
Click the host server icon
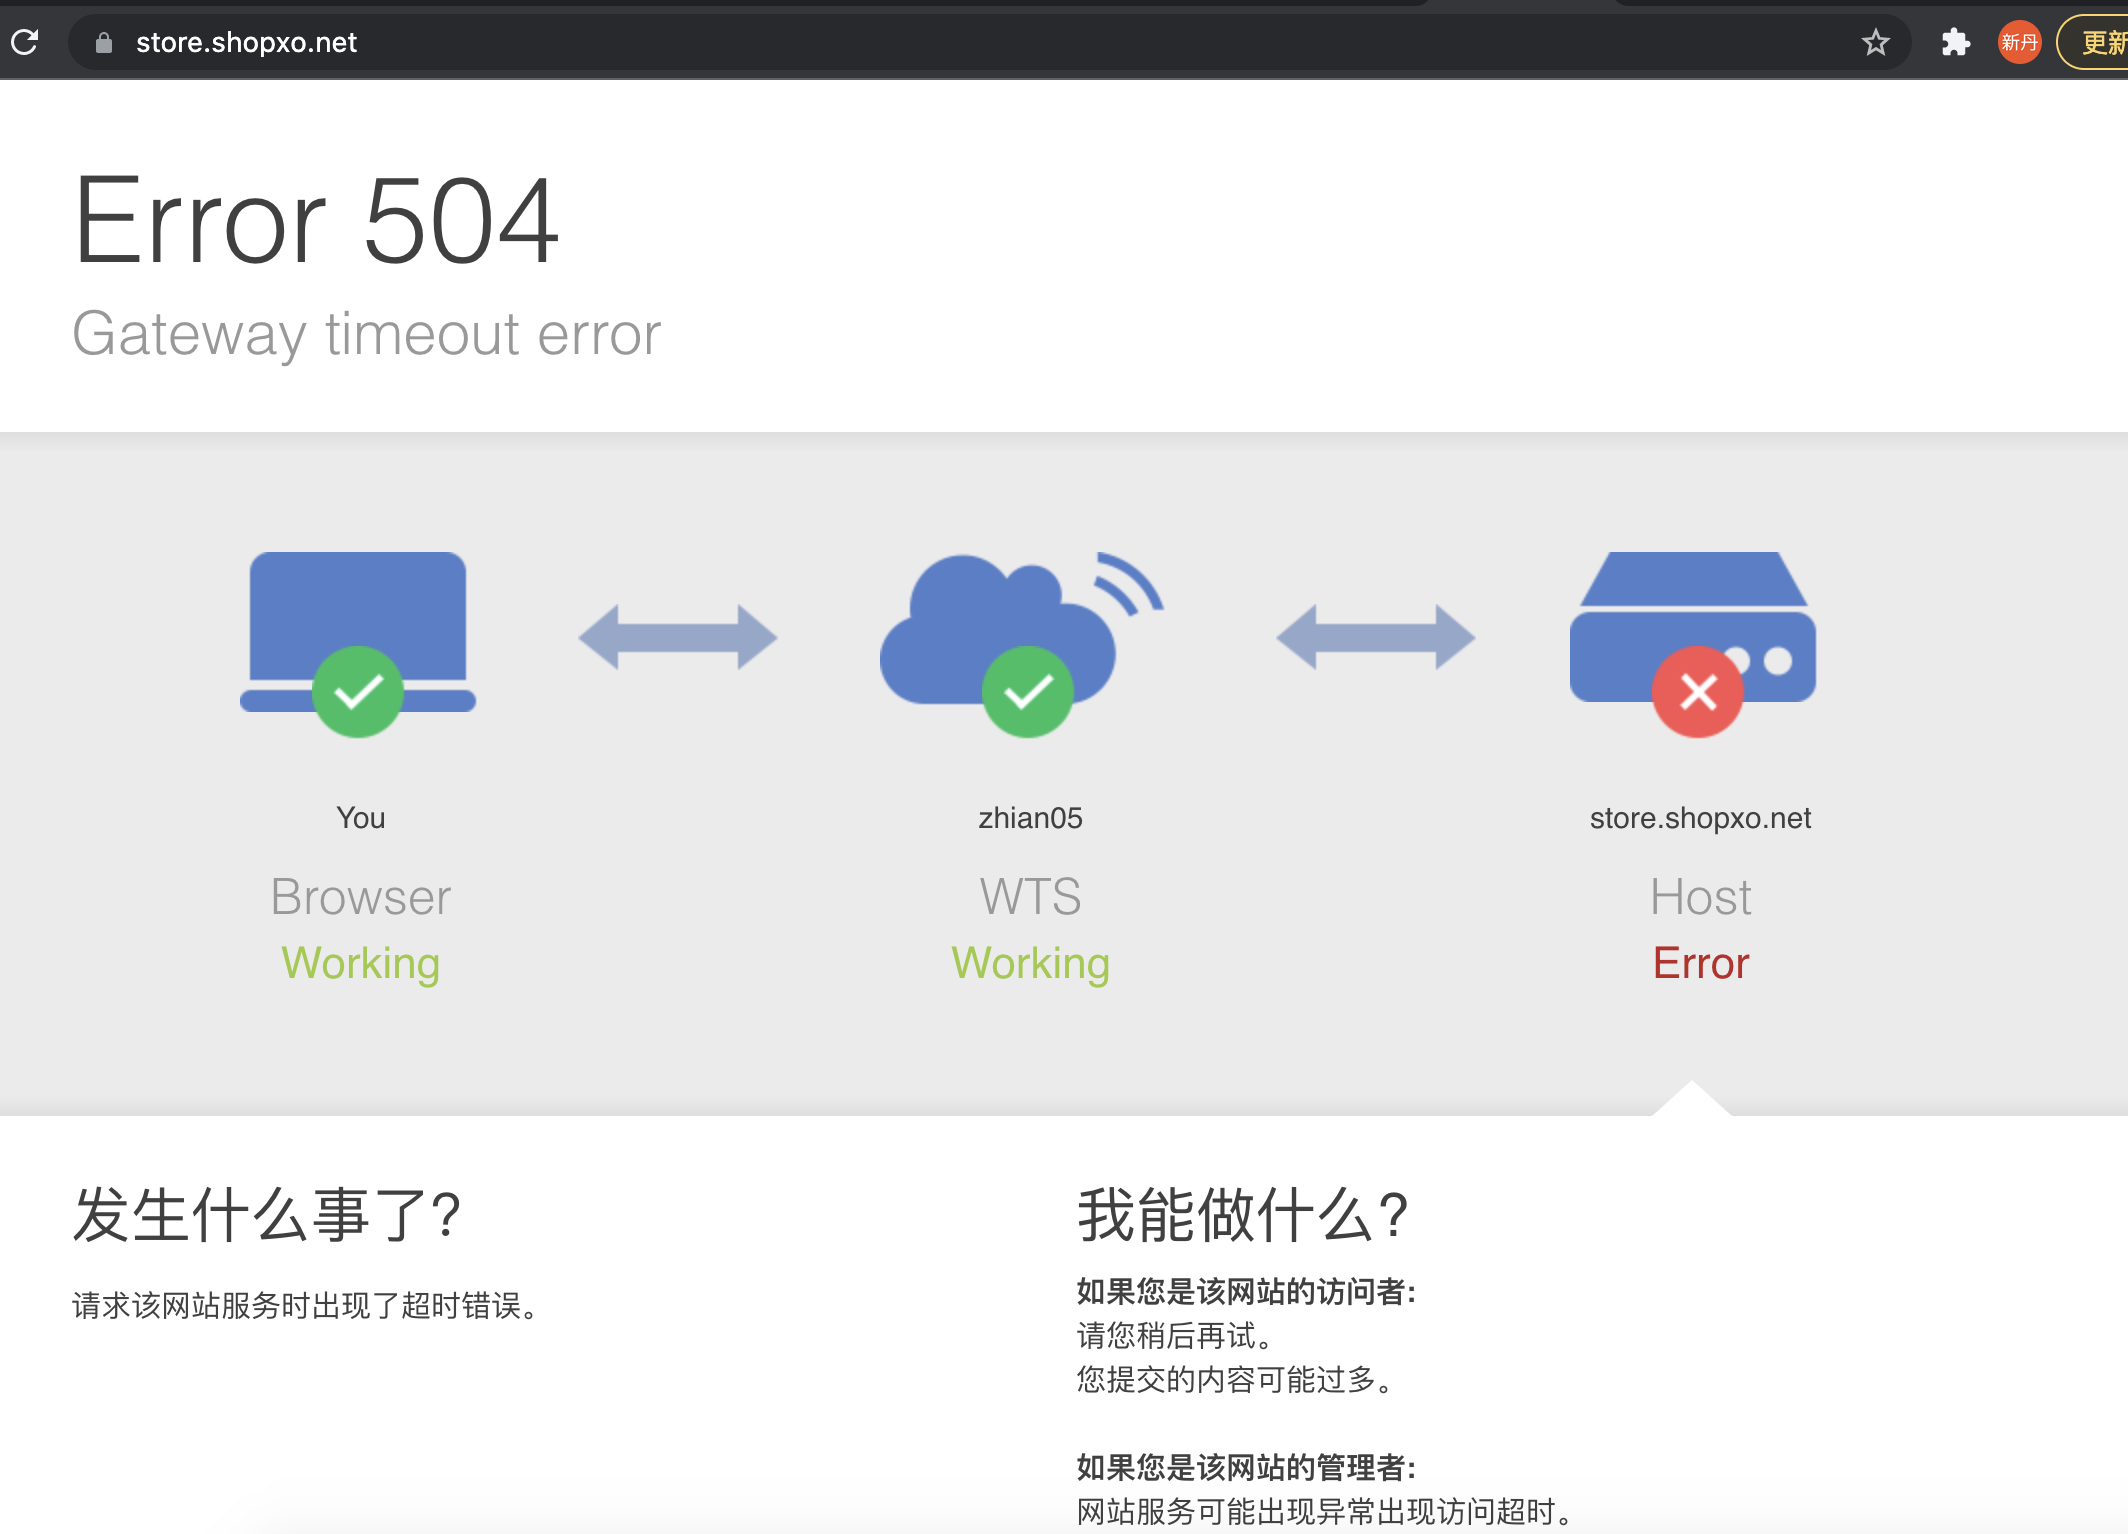click(1693, 626)
